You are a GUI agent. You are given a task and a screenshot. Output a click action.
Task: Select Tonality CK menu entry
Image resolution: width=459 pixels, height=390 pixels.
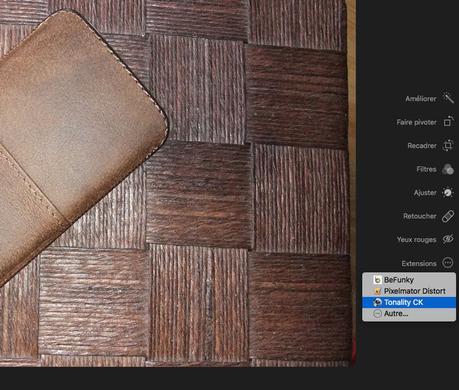(x=409, y=302)
